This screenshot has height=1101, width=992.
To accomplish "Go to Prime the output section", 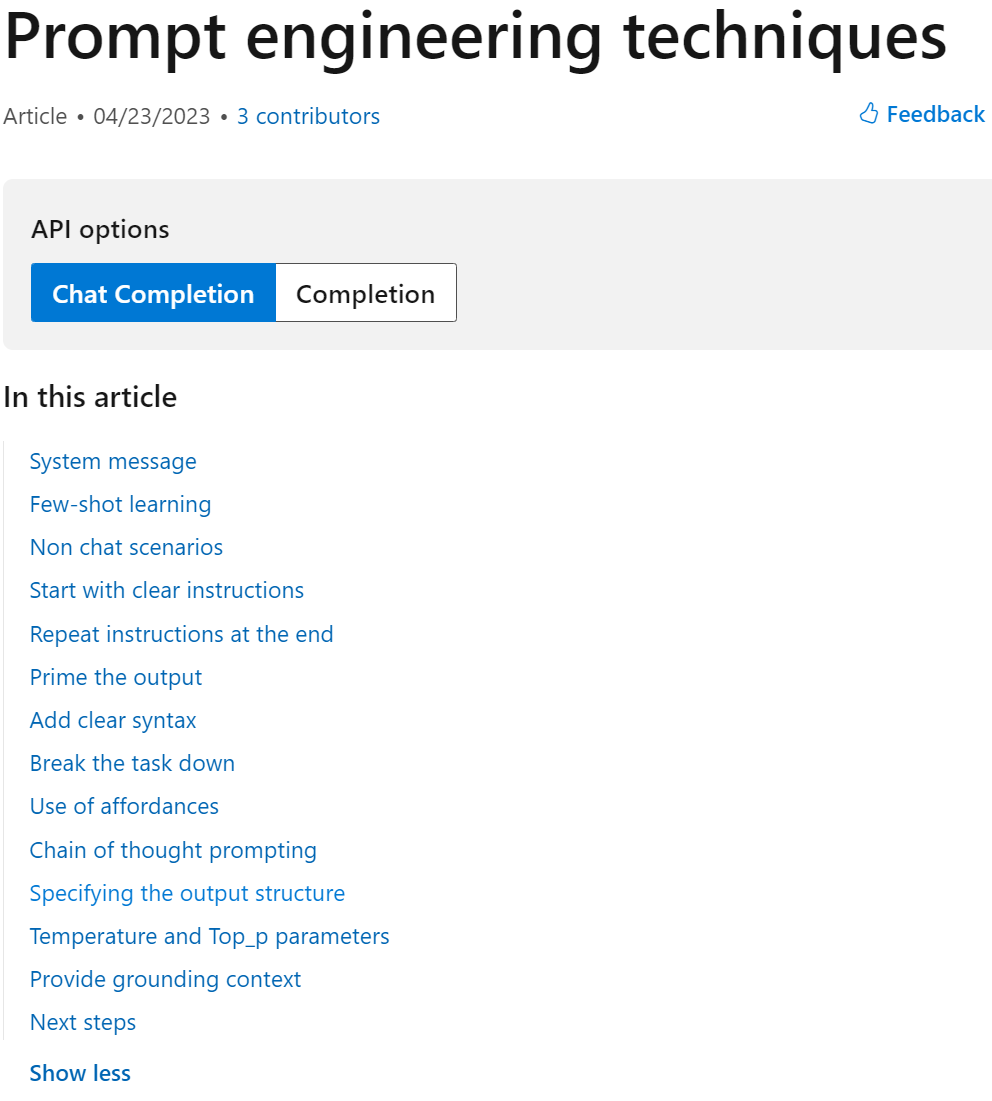I will point(116,677).
